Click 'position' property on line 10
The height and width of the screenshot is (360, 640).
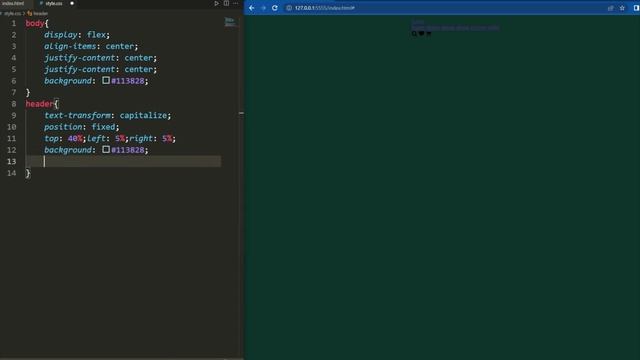[63, 127]
